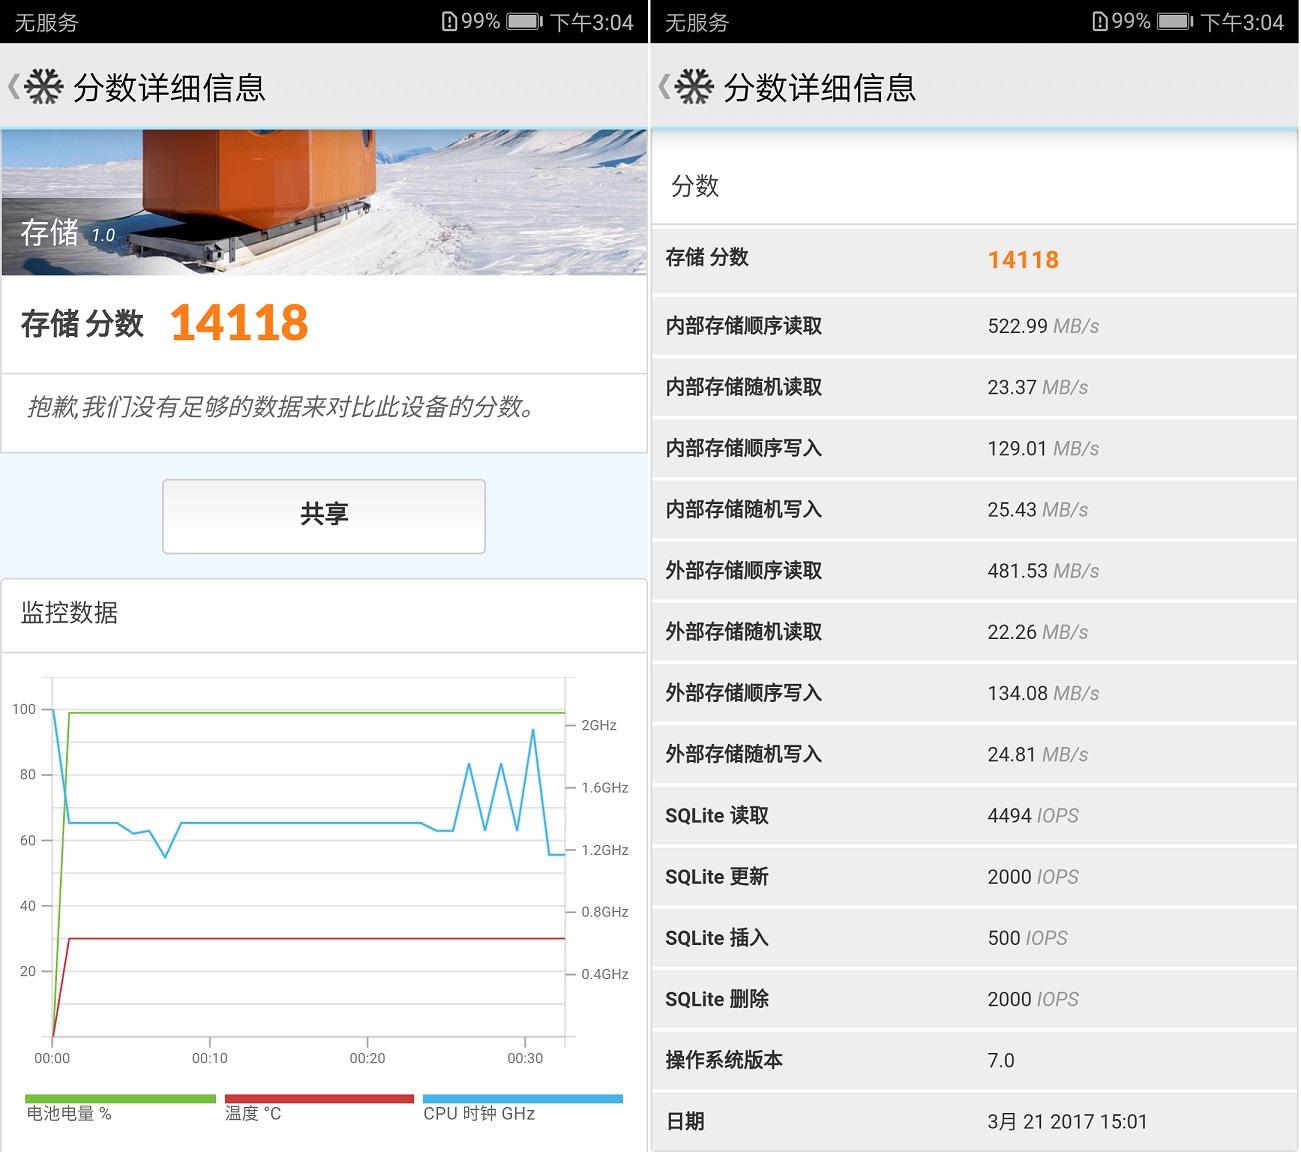The height and width of the screenshot is (1152, 1301).
Task: Tap the battery icon in the right status bar
Action: coord(1176,20)
